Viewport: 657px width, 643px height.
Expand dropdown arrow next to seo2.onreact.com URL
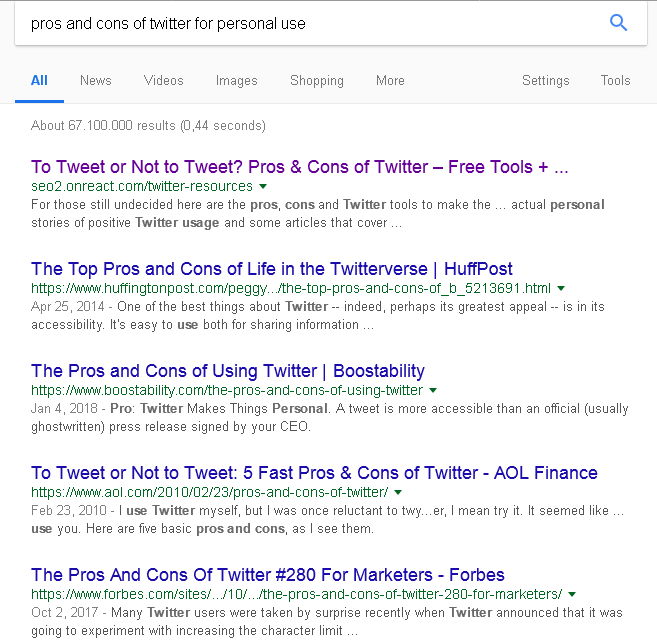(x=263, y=186)
